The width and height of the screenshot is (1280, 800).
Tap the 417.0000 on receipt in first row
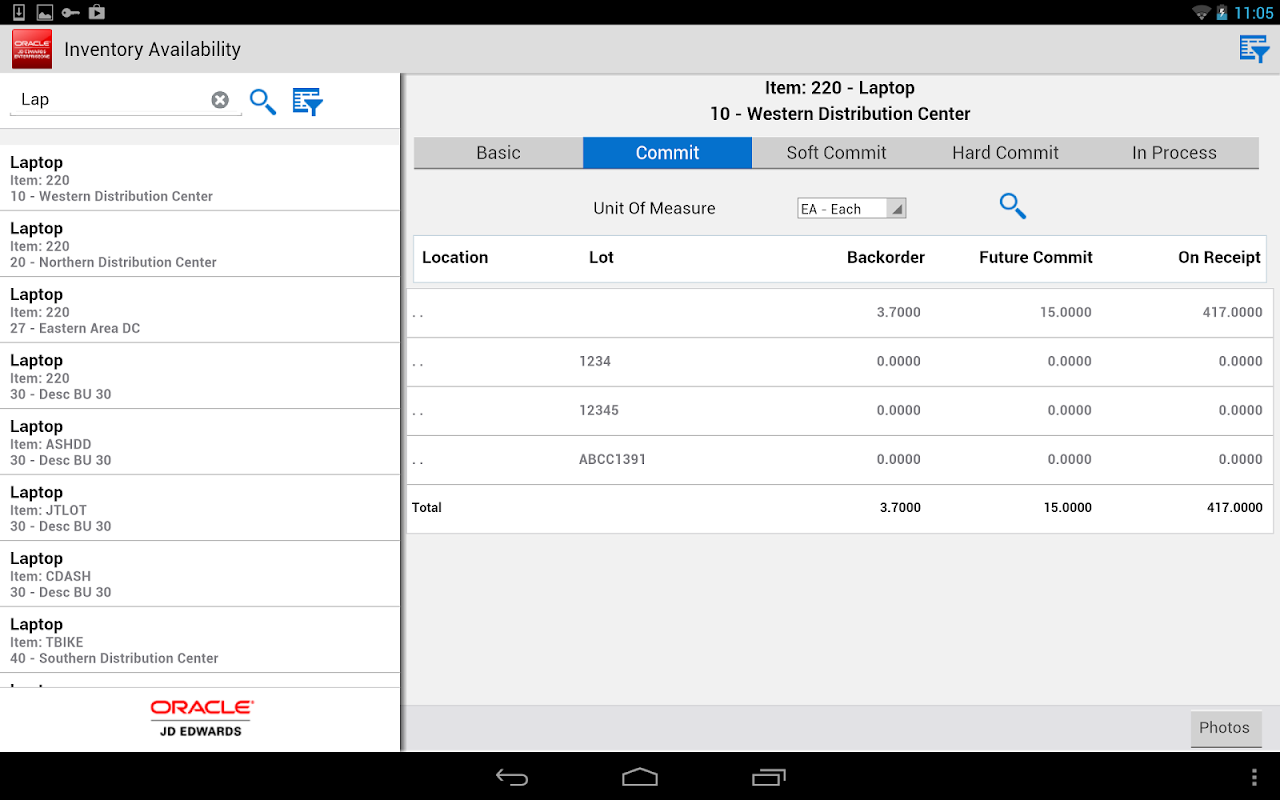click(1233, 313)
